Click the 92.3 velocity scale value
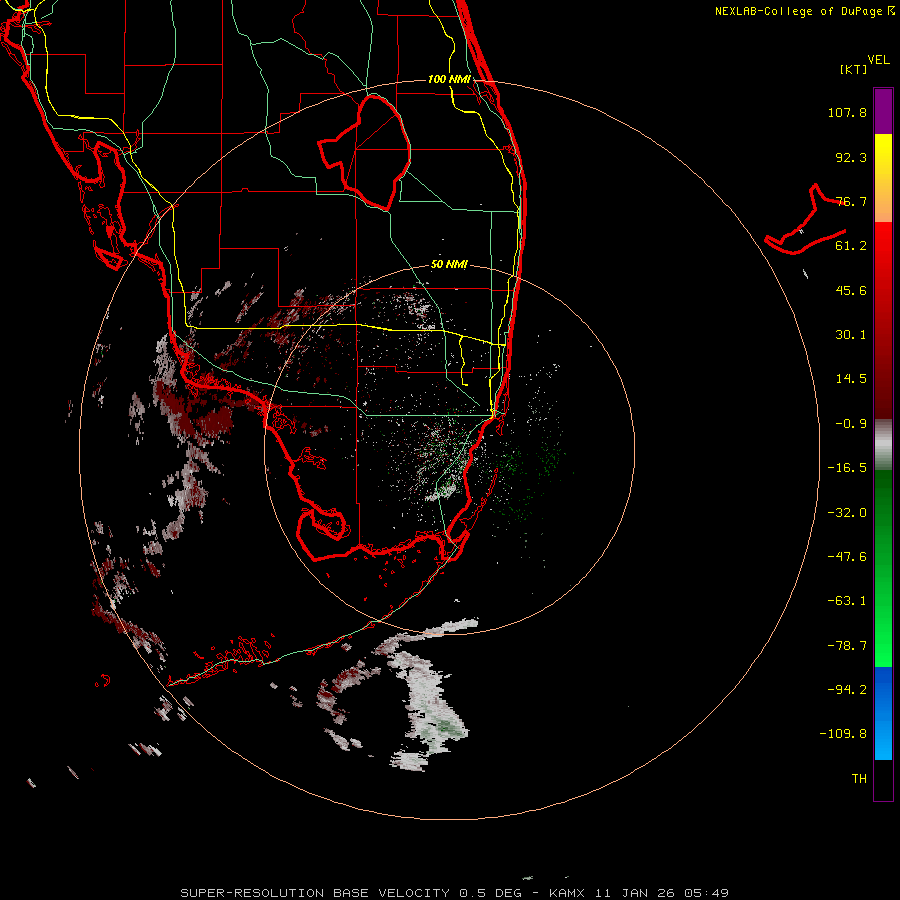900x900 pixels. (x=851, y=157)
